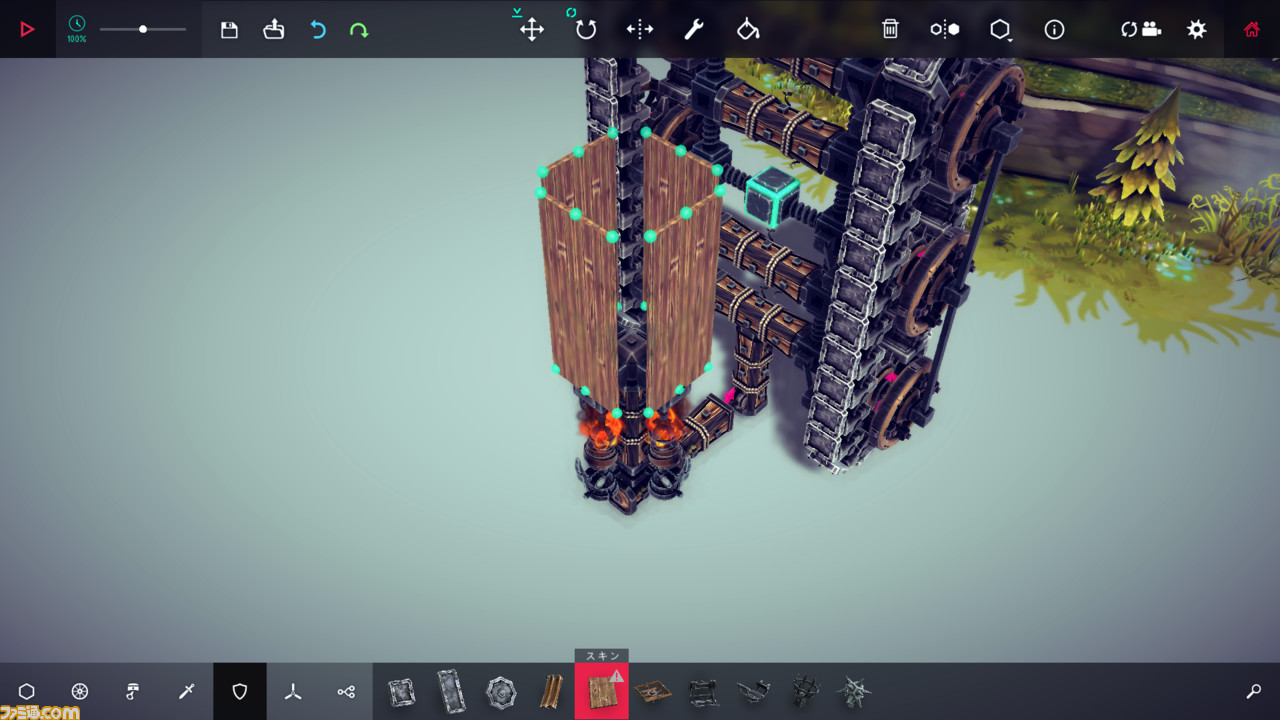Open the settings gear menu
The height and width of the screenshot is (720, 1280).
1196,29
